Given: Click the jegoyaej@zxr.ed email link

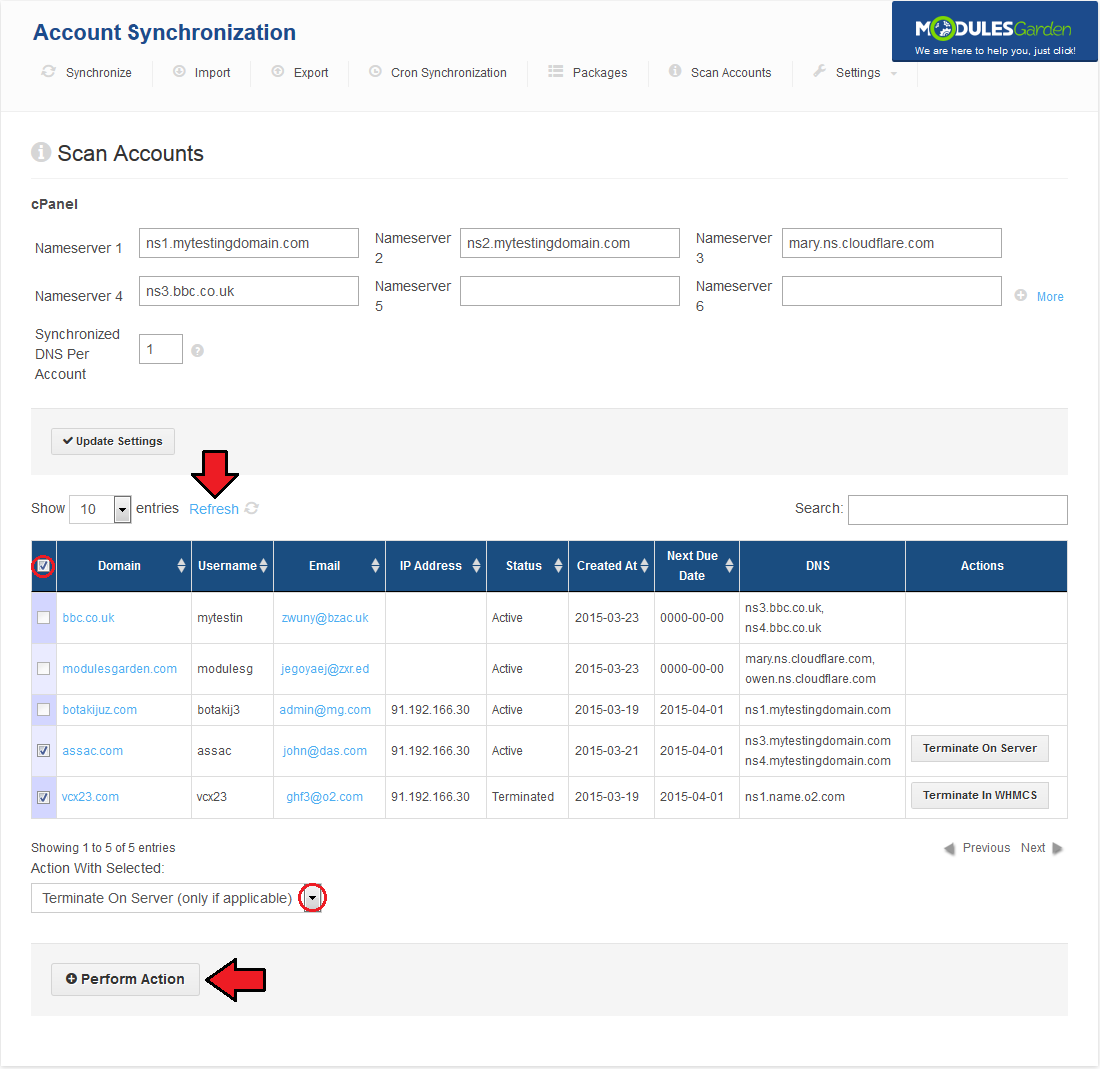Looking at the screenshot, I should pos(325,669).
